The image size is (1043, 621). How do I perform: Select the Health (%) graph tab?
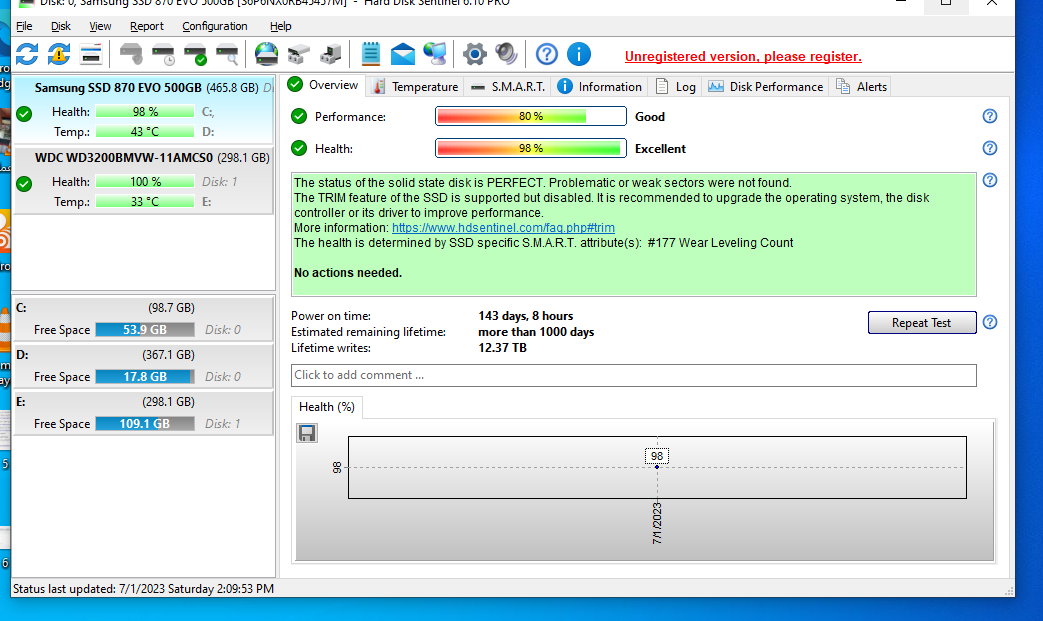click(327, 407)
